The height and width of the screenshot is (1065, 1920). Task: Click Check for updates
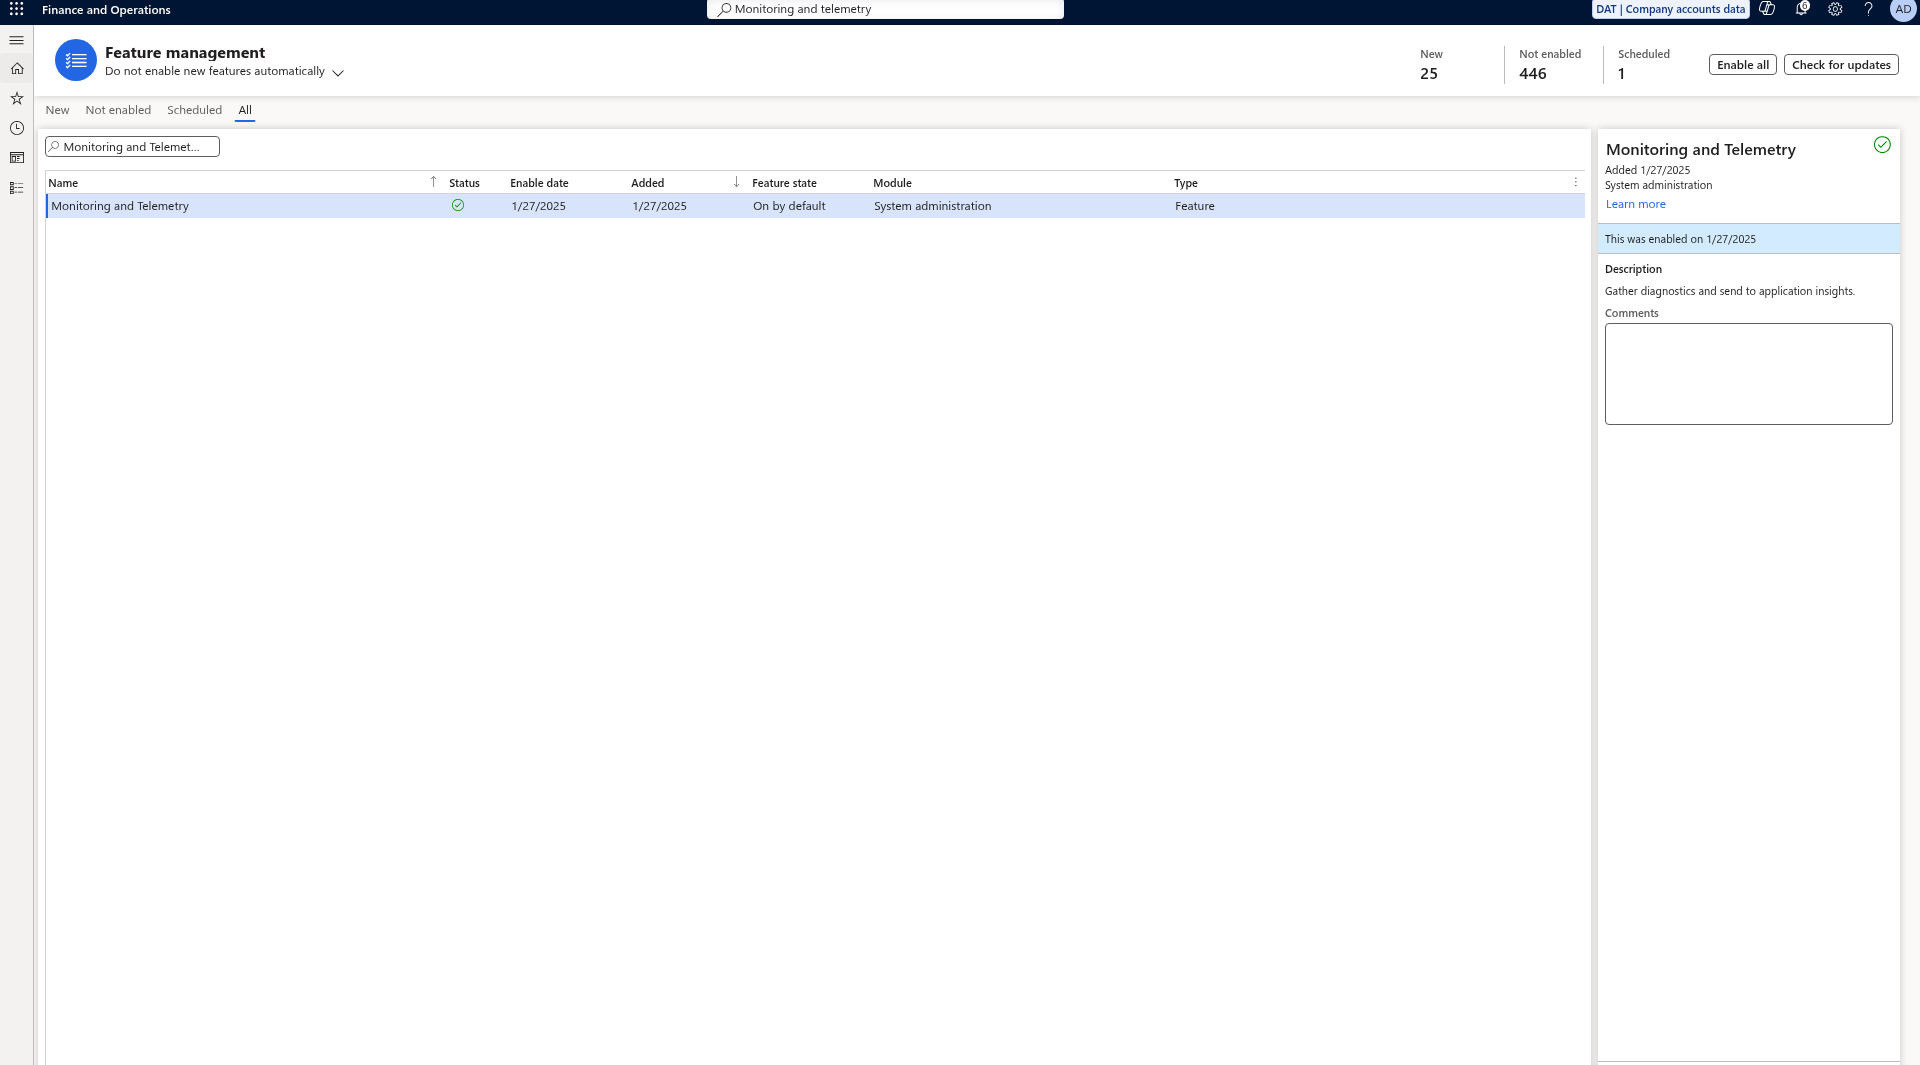point(1840,65)
